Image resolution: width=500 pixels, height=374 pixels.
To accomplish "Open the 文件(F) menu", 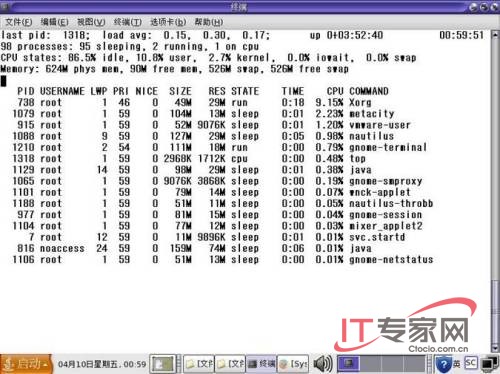I will click(x=19, y=22).
